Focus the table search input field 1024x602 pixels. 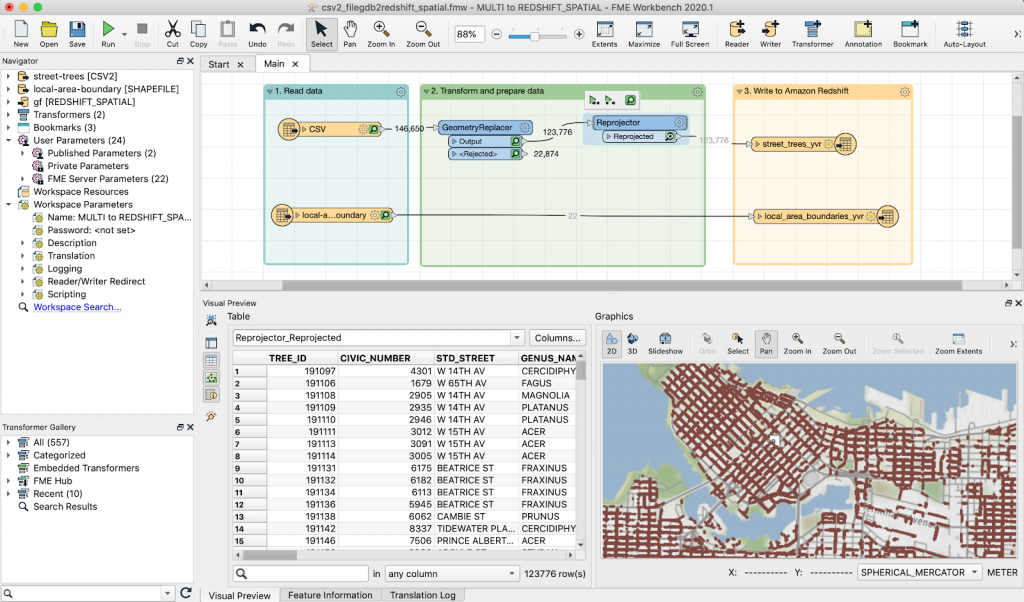click(x=301, y=573)
